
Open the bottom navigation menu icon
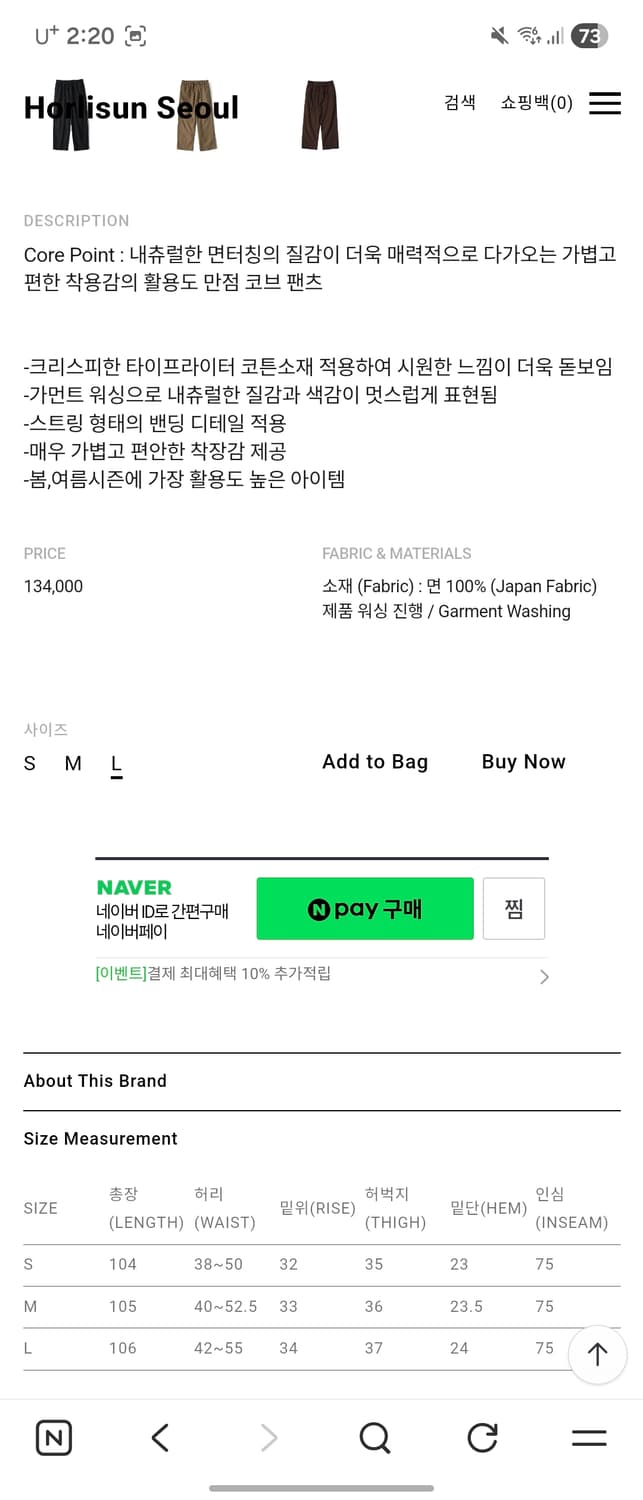click(589, 1437)
